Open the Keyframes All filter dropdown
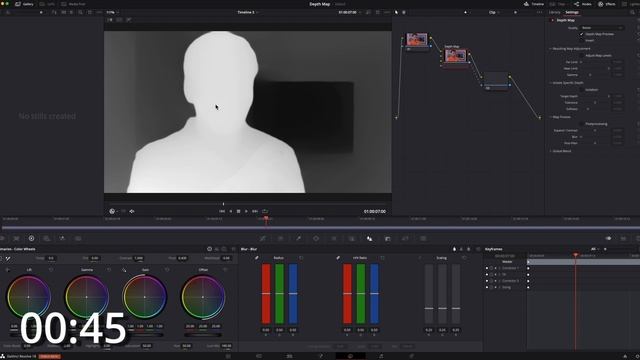Viewport: 640px width, 360px height. tap(596, 249)
